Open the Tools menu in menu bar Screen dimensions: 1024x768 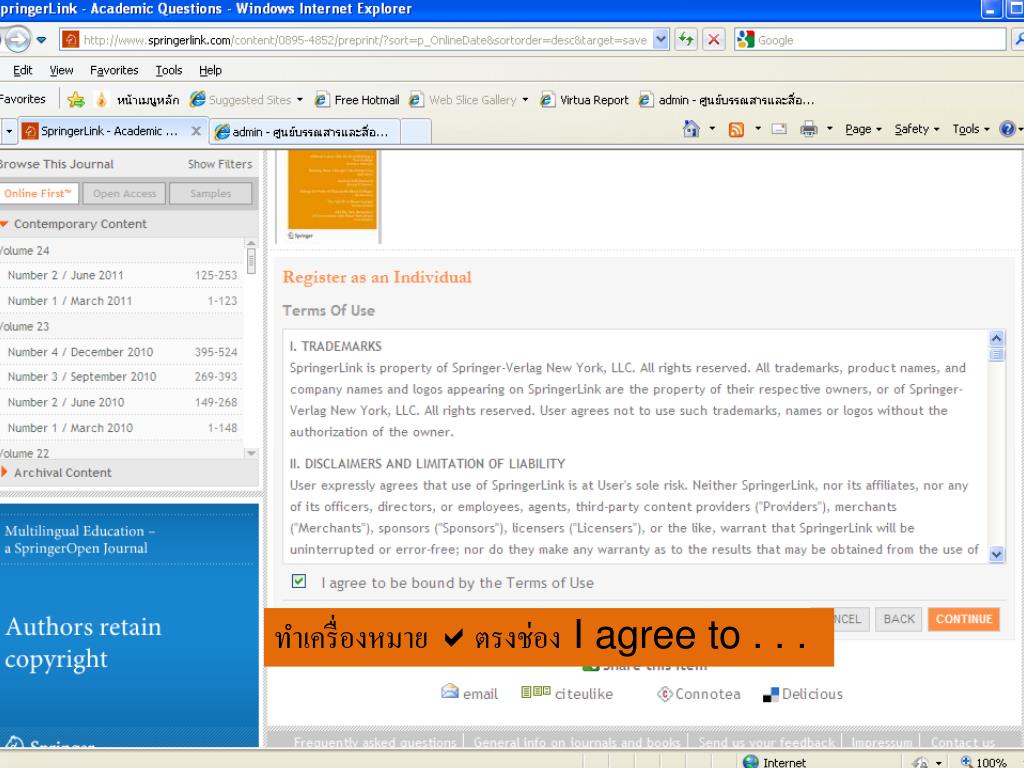168,70
